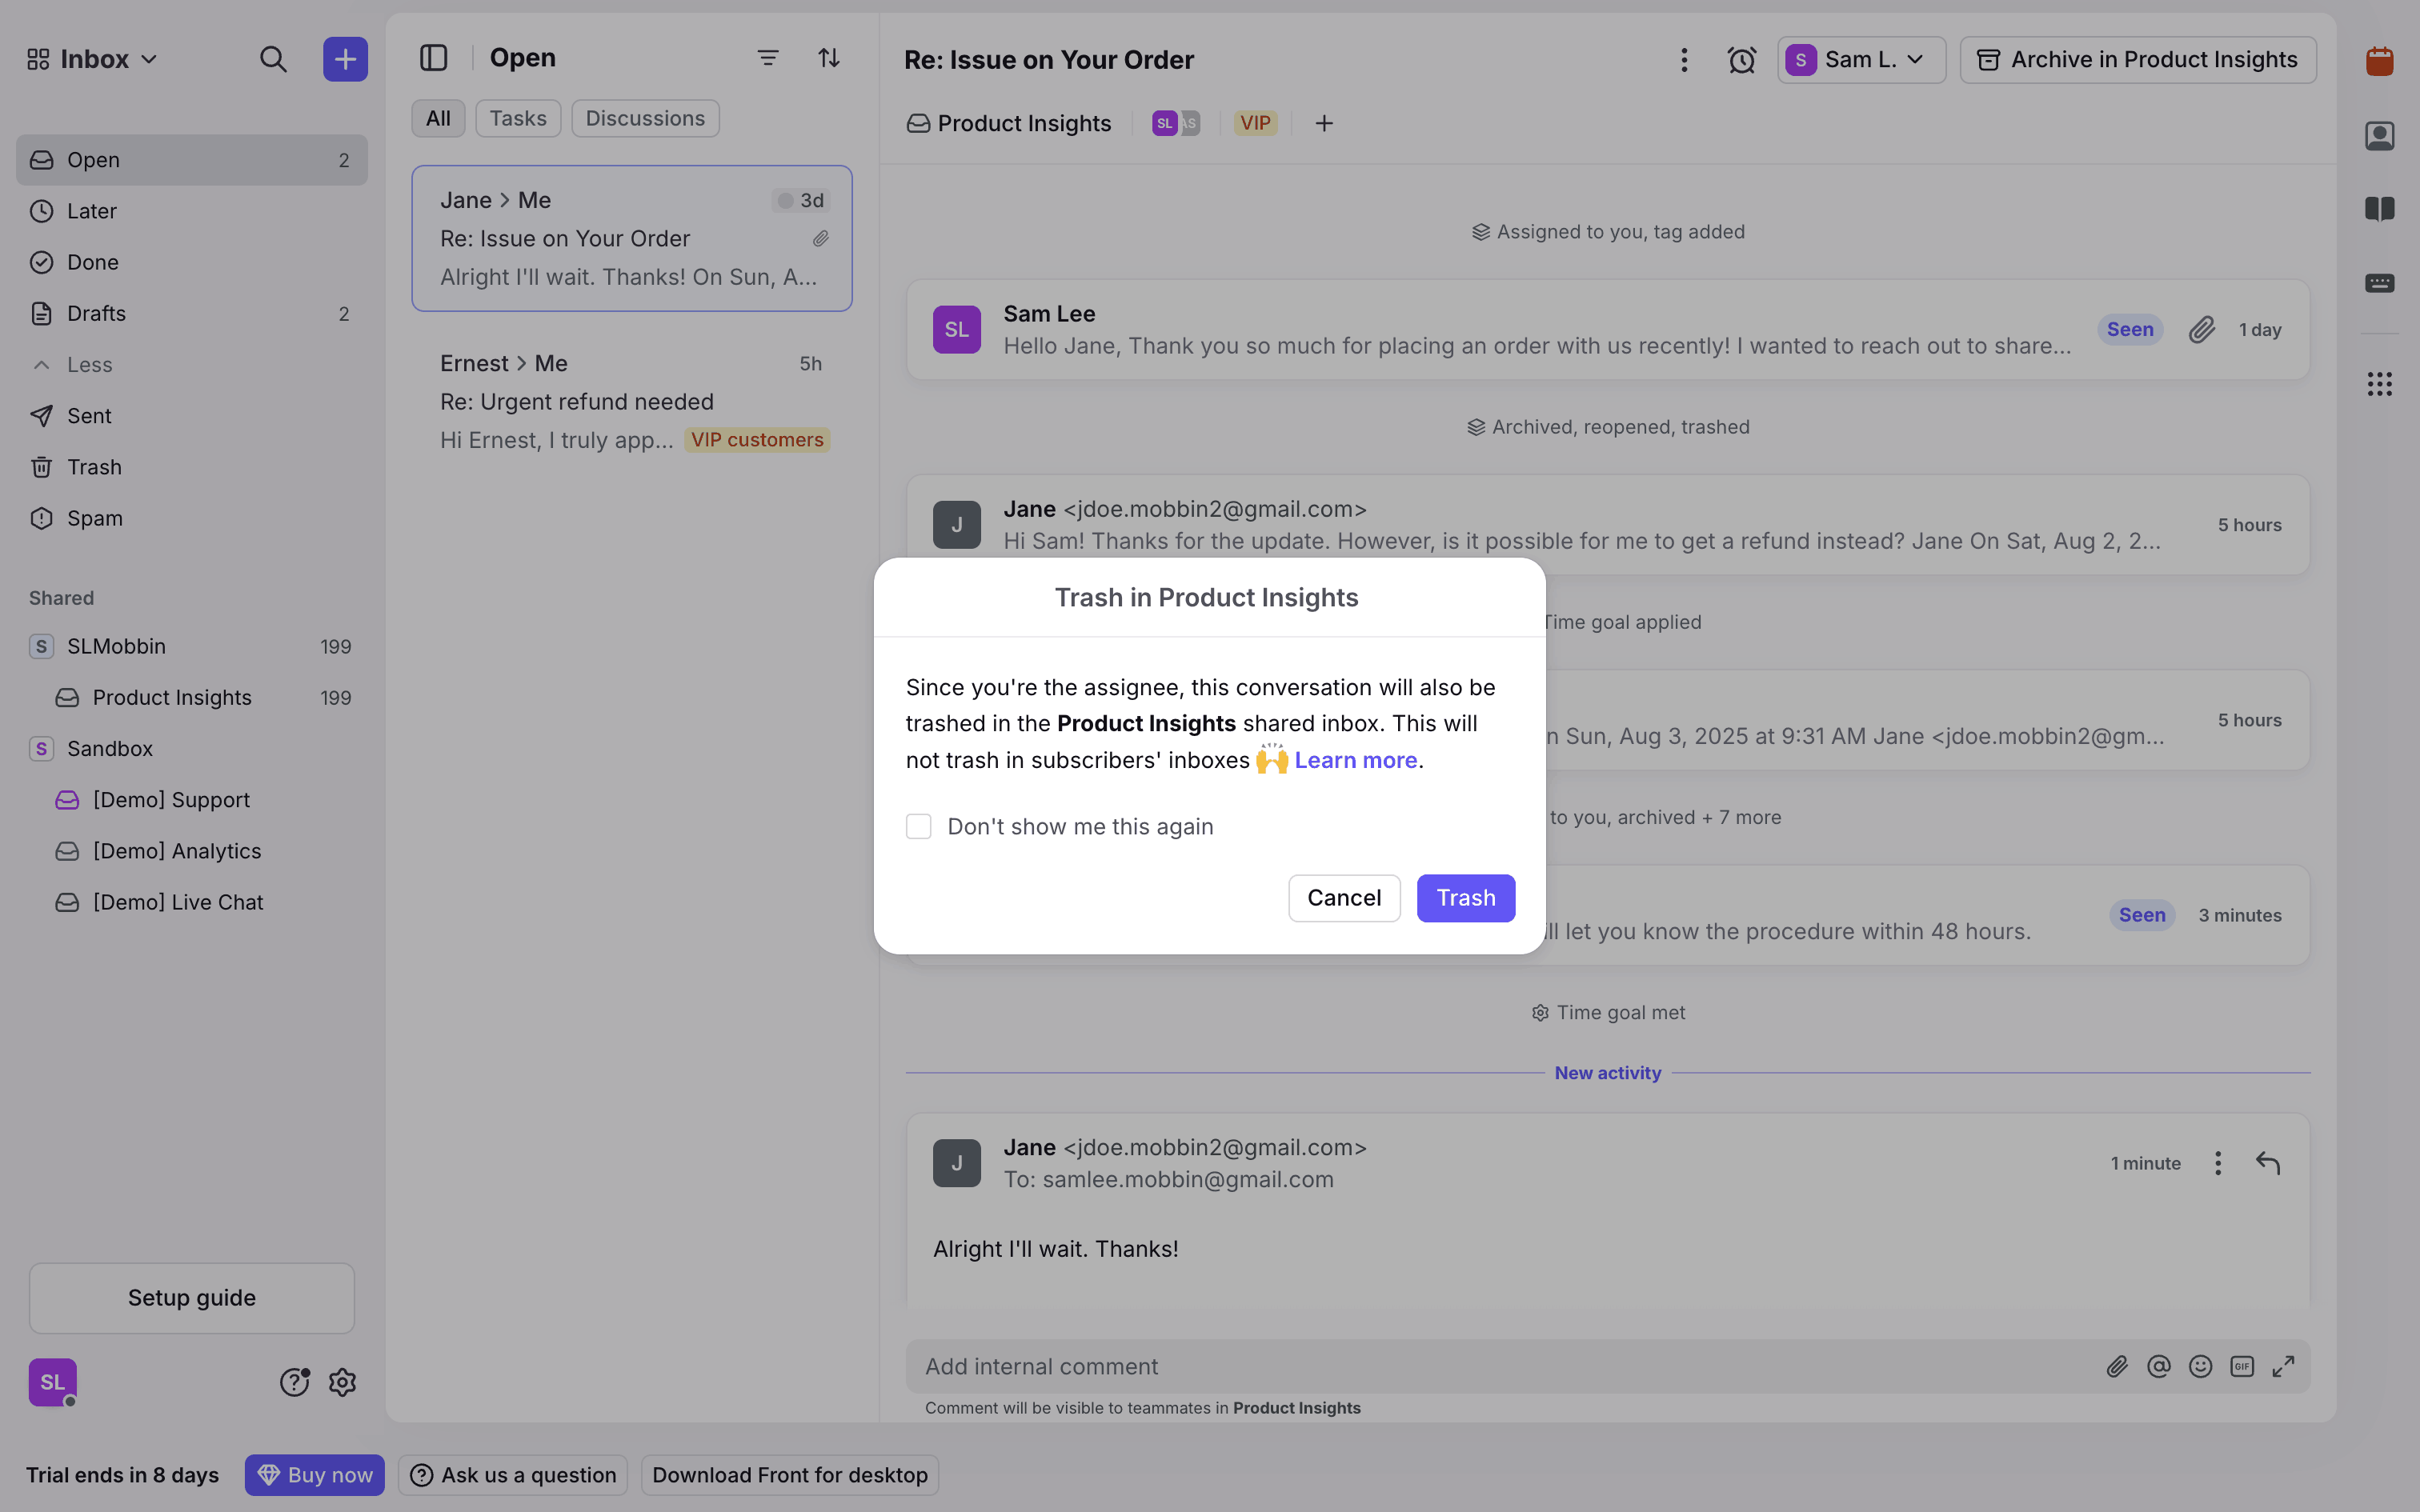Screen dimensions: 2420x1512
Task: Click the Add internal comment field
Action: click(1500, 1366)
